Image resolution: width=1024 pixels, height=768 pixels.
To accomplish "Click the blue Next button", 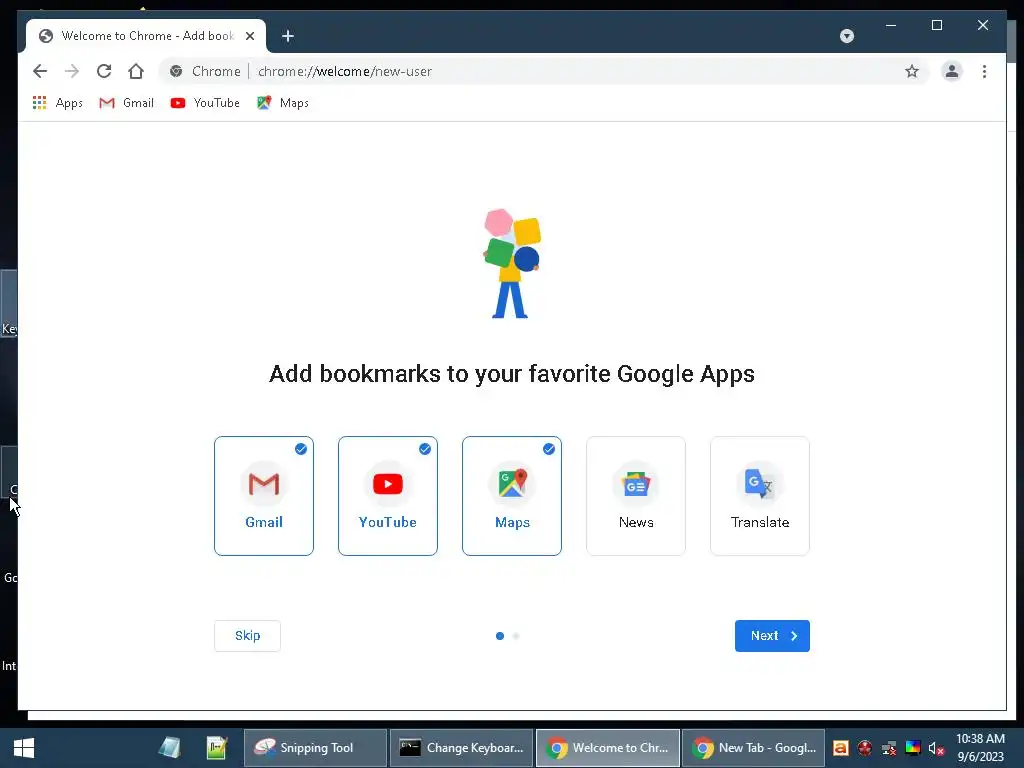I will (x=772, y=635).
